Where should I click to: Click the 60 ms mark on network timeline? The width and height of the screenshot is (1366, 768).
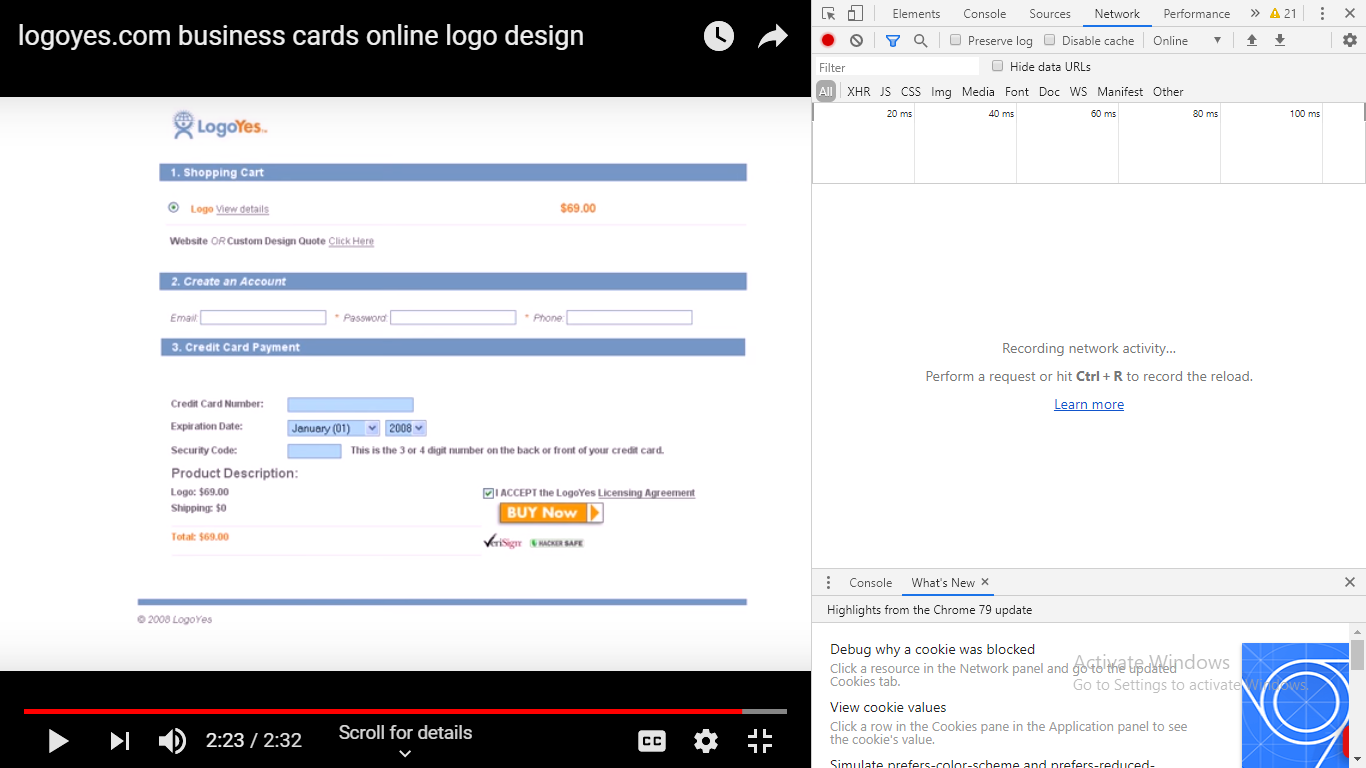coord(1103,114)
